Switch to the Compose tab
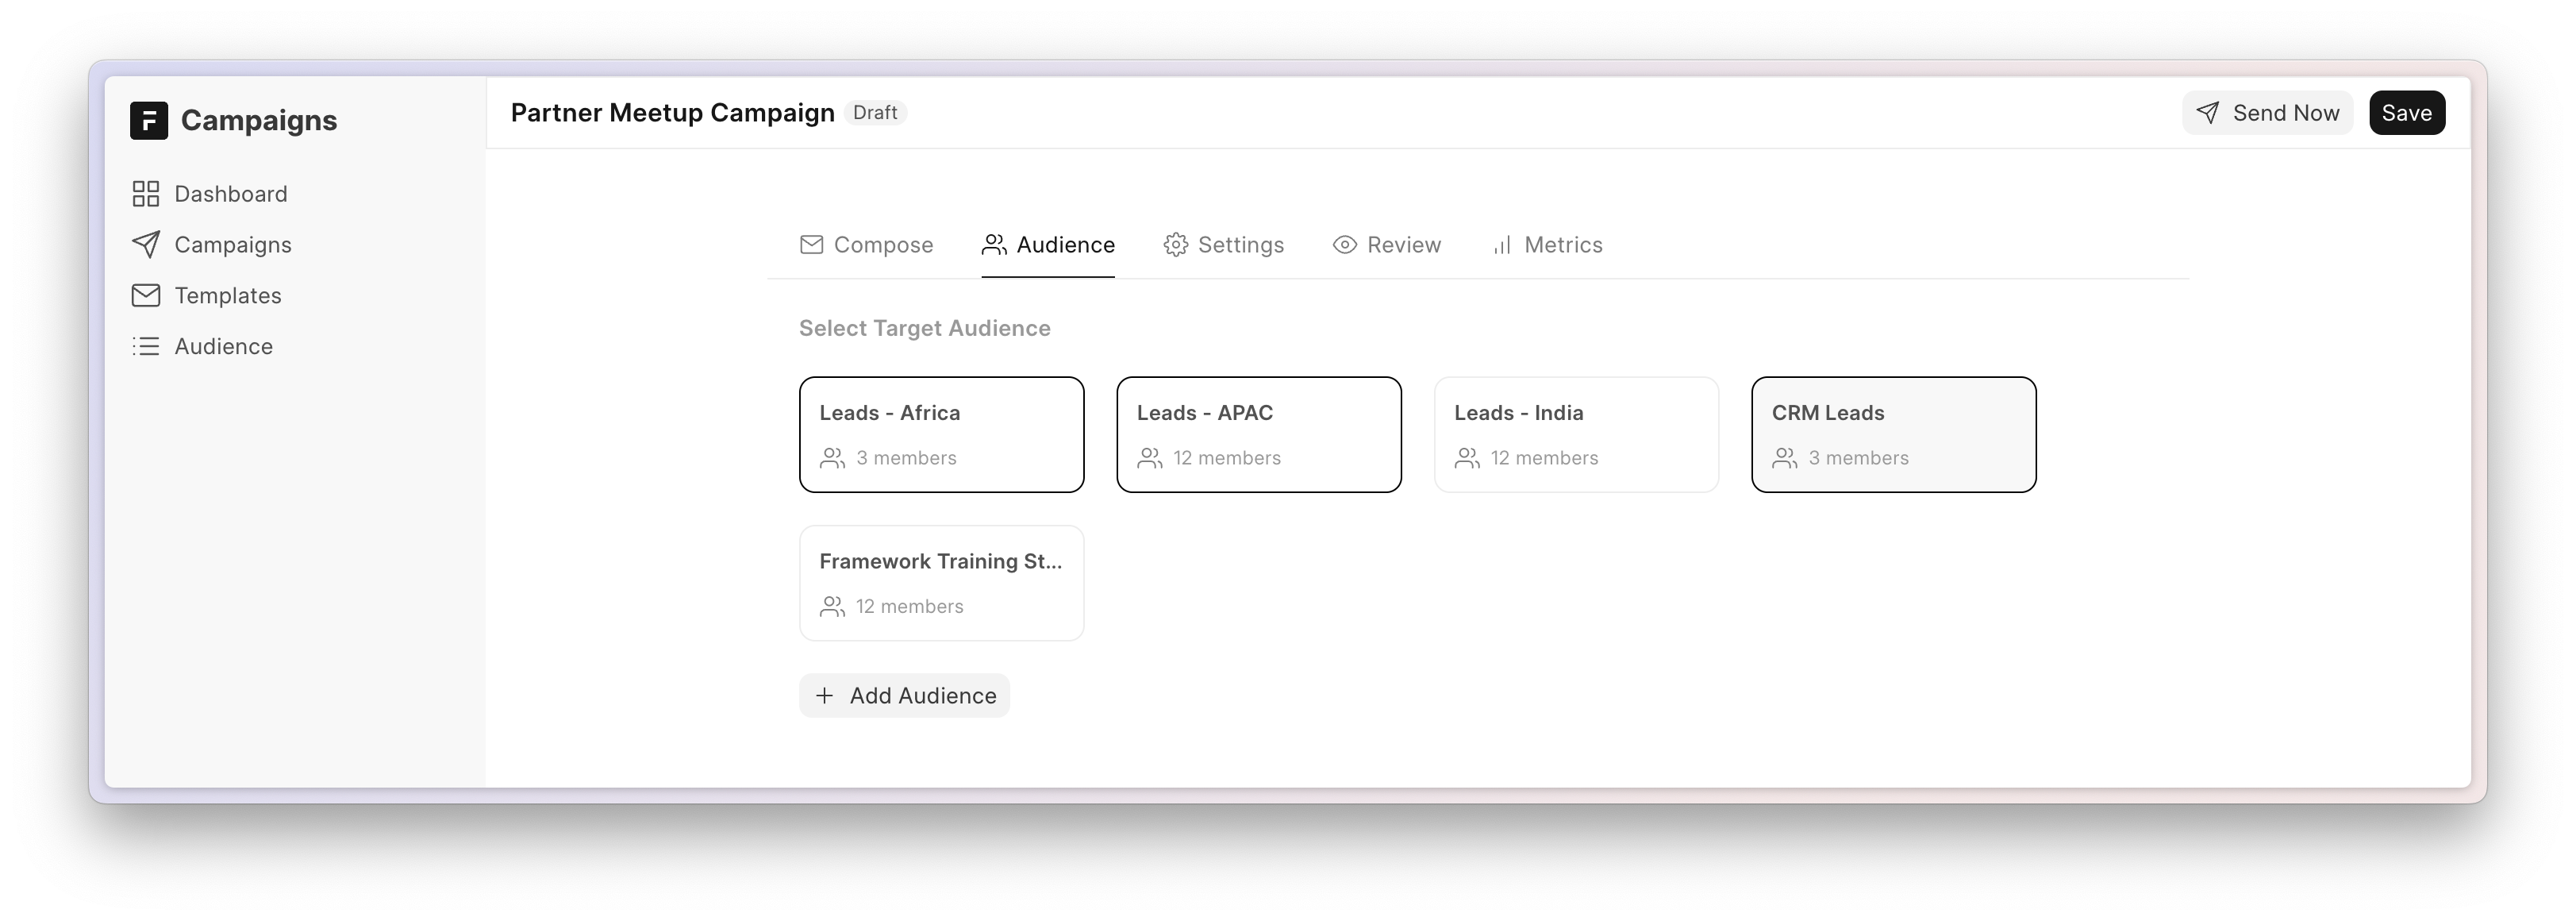The image size is (2576, 921). [x=866, y=245]
